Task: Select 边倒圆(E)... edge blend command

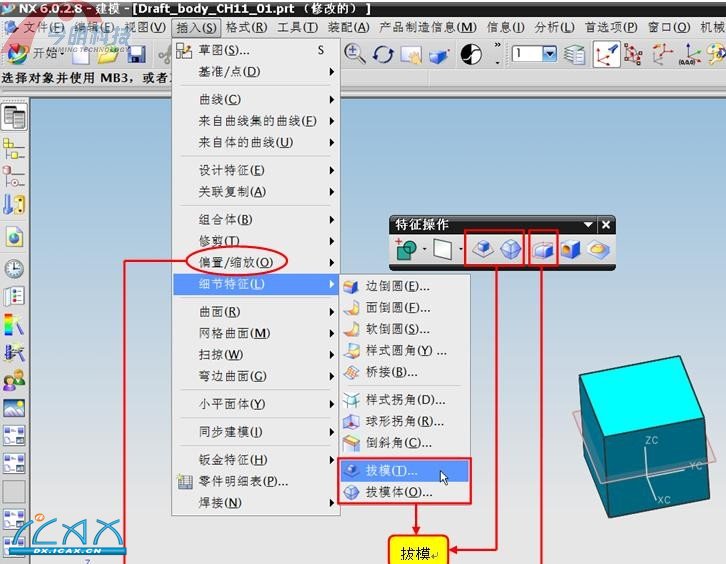Action: pos(405,286)
